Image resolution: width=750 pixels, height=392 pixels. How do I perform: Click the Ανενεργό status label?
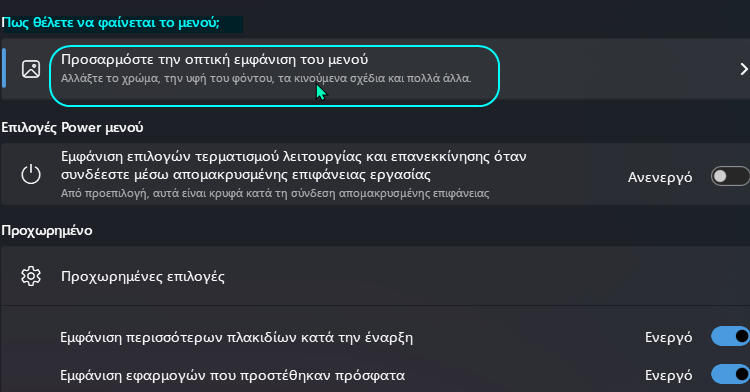coord(660,177)
